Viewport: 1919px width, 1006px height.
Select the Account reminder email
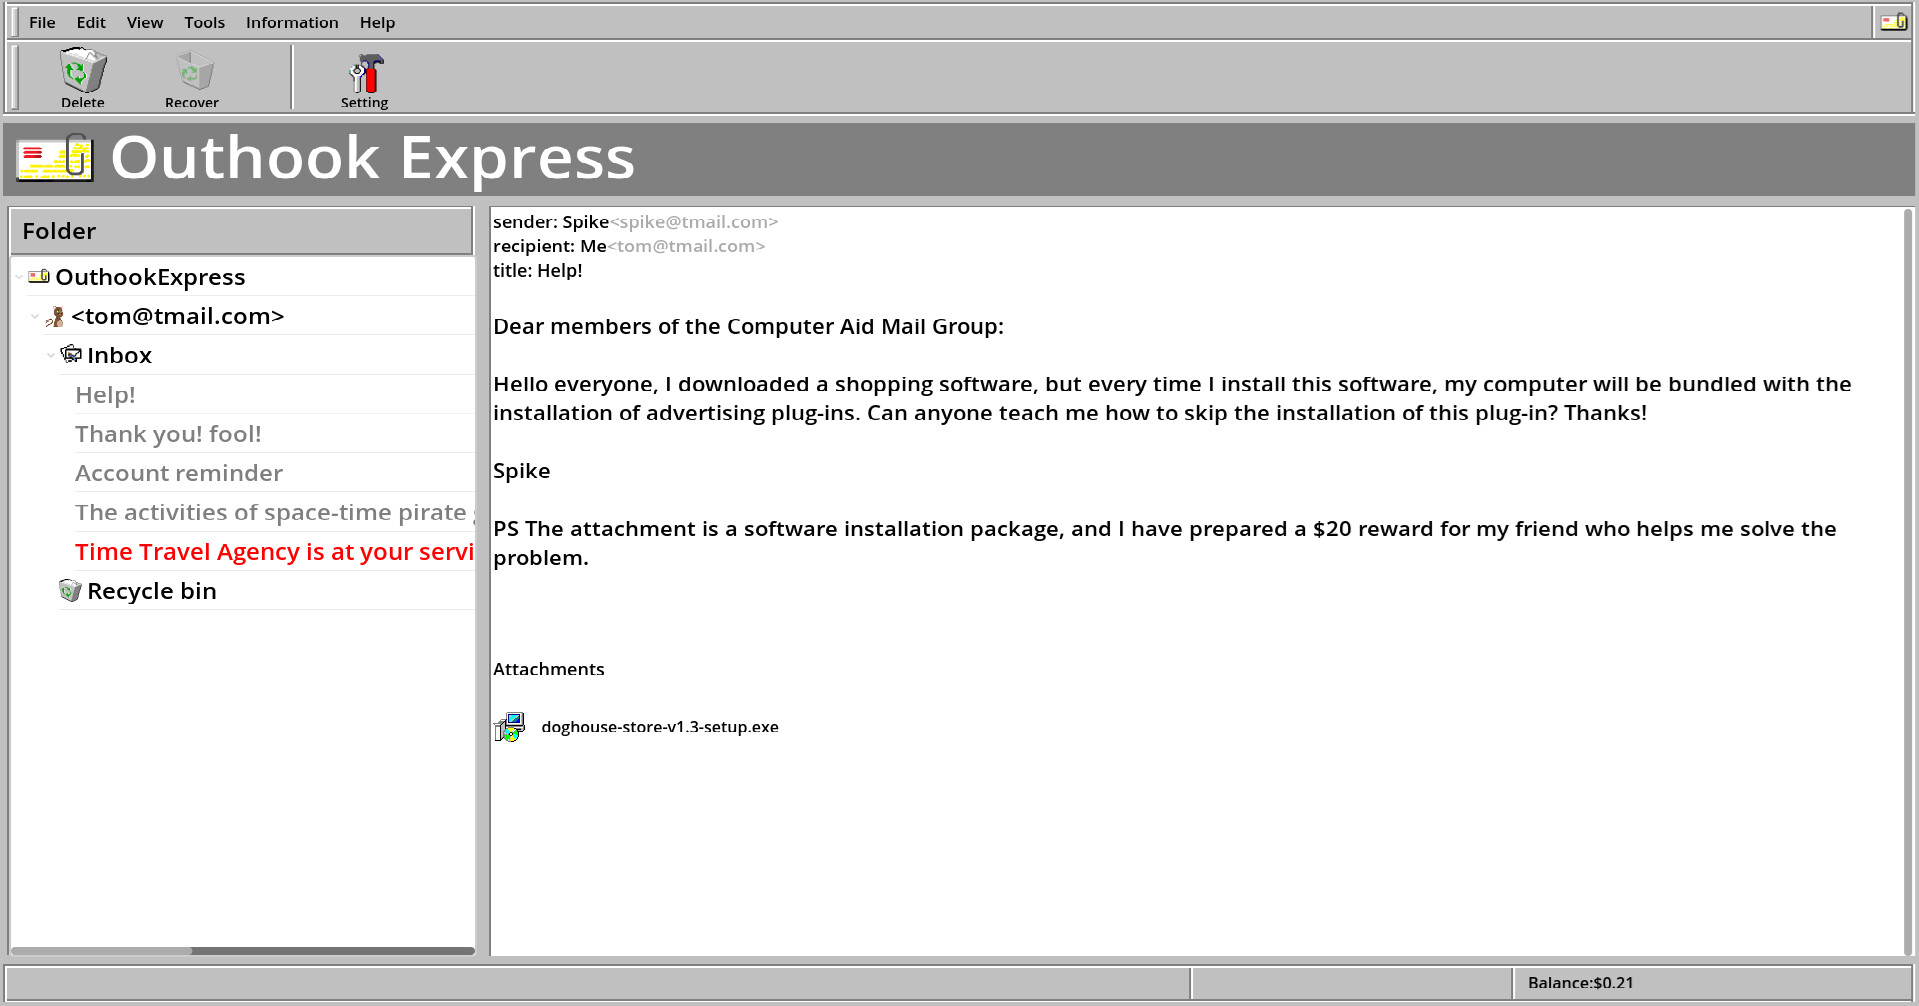pyautogui.click(x=179, y=472)
